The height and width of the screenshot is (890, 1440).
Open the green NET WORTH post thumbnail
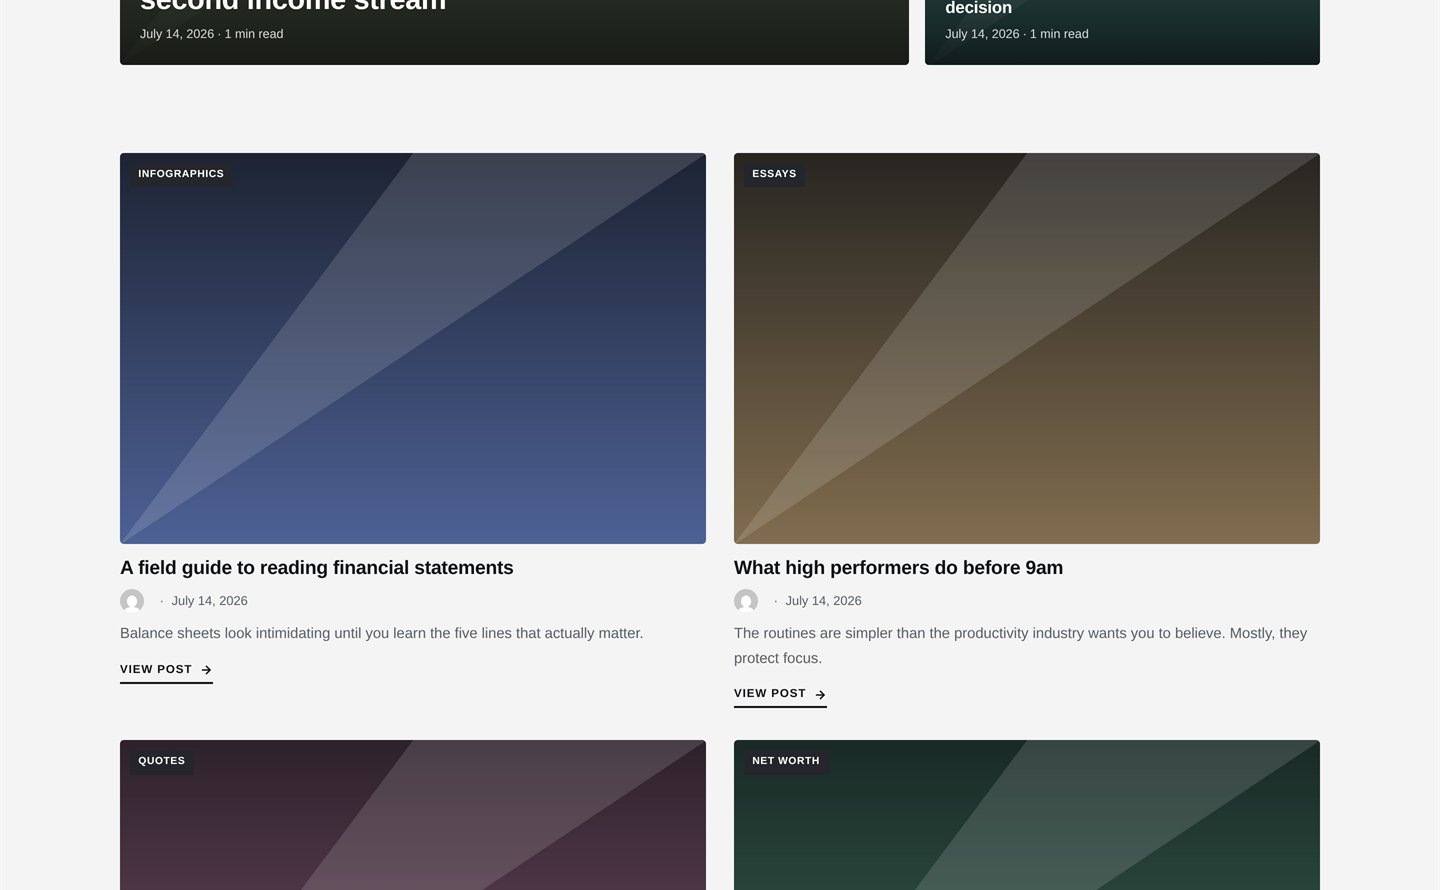click(1027, 815)
